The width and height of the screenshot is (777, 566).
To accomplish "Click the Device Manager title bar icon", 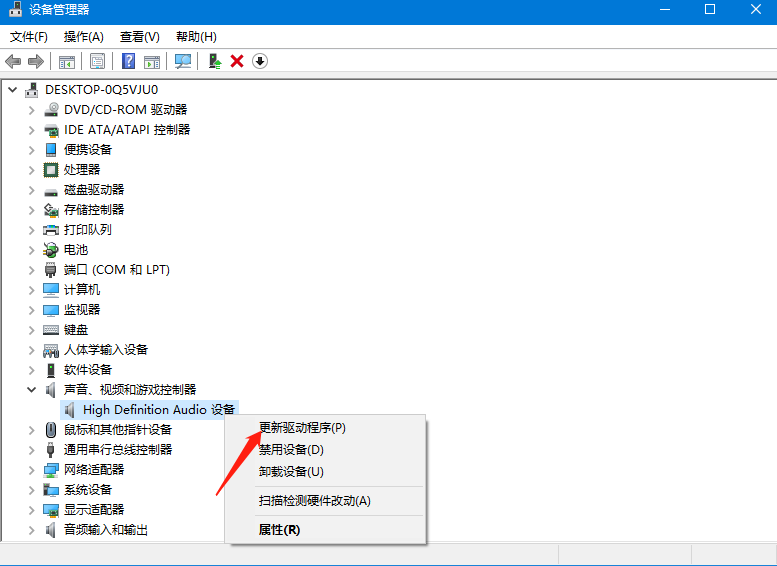I will click(x=16, y=9).
